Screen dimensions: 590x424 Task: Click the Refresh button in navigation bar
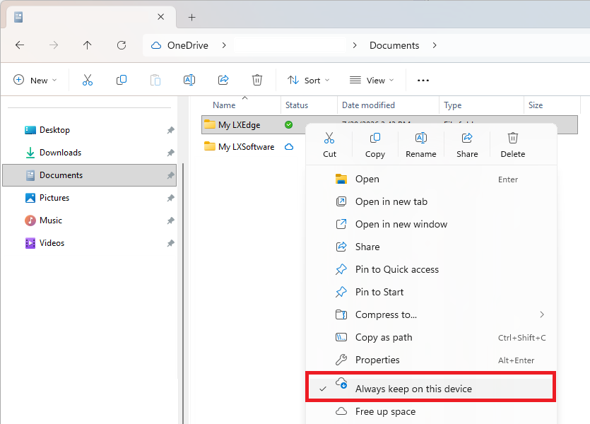point(121,46)
